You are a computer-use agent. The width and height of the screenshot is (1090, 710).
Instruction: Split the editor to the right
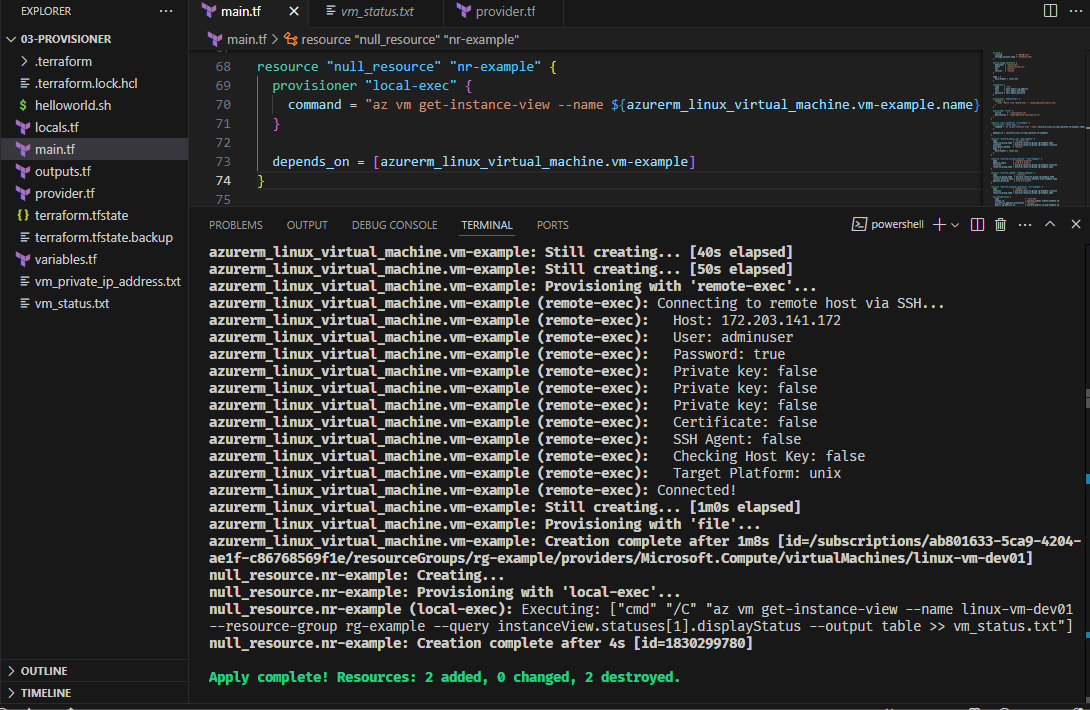click(x=1050, y=10)
